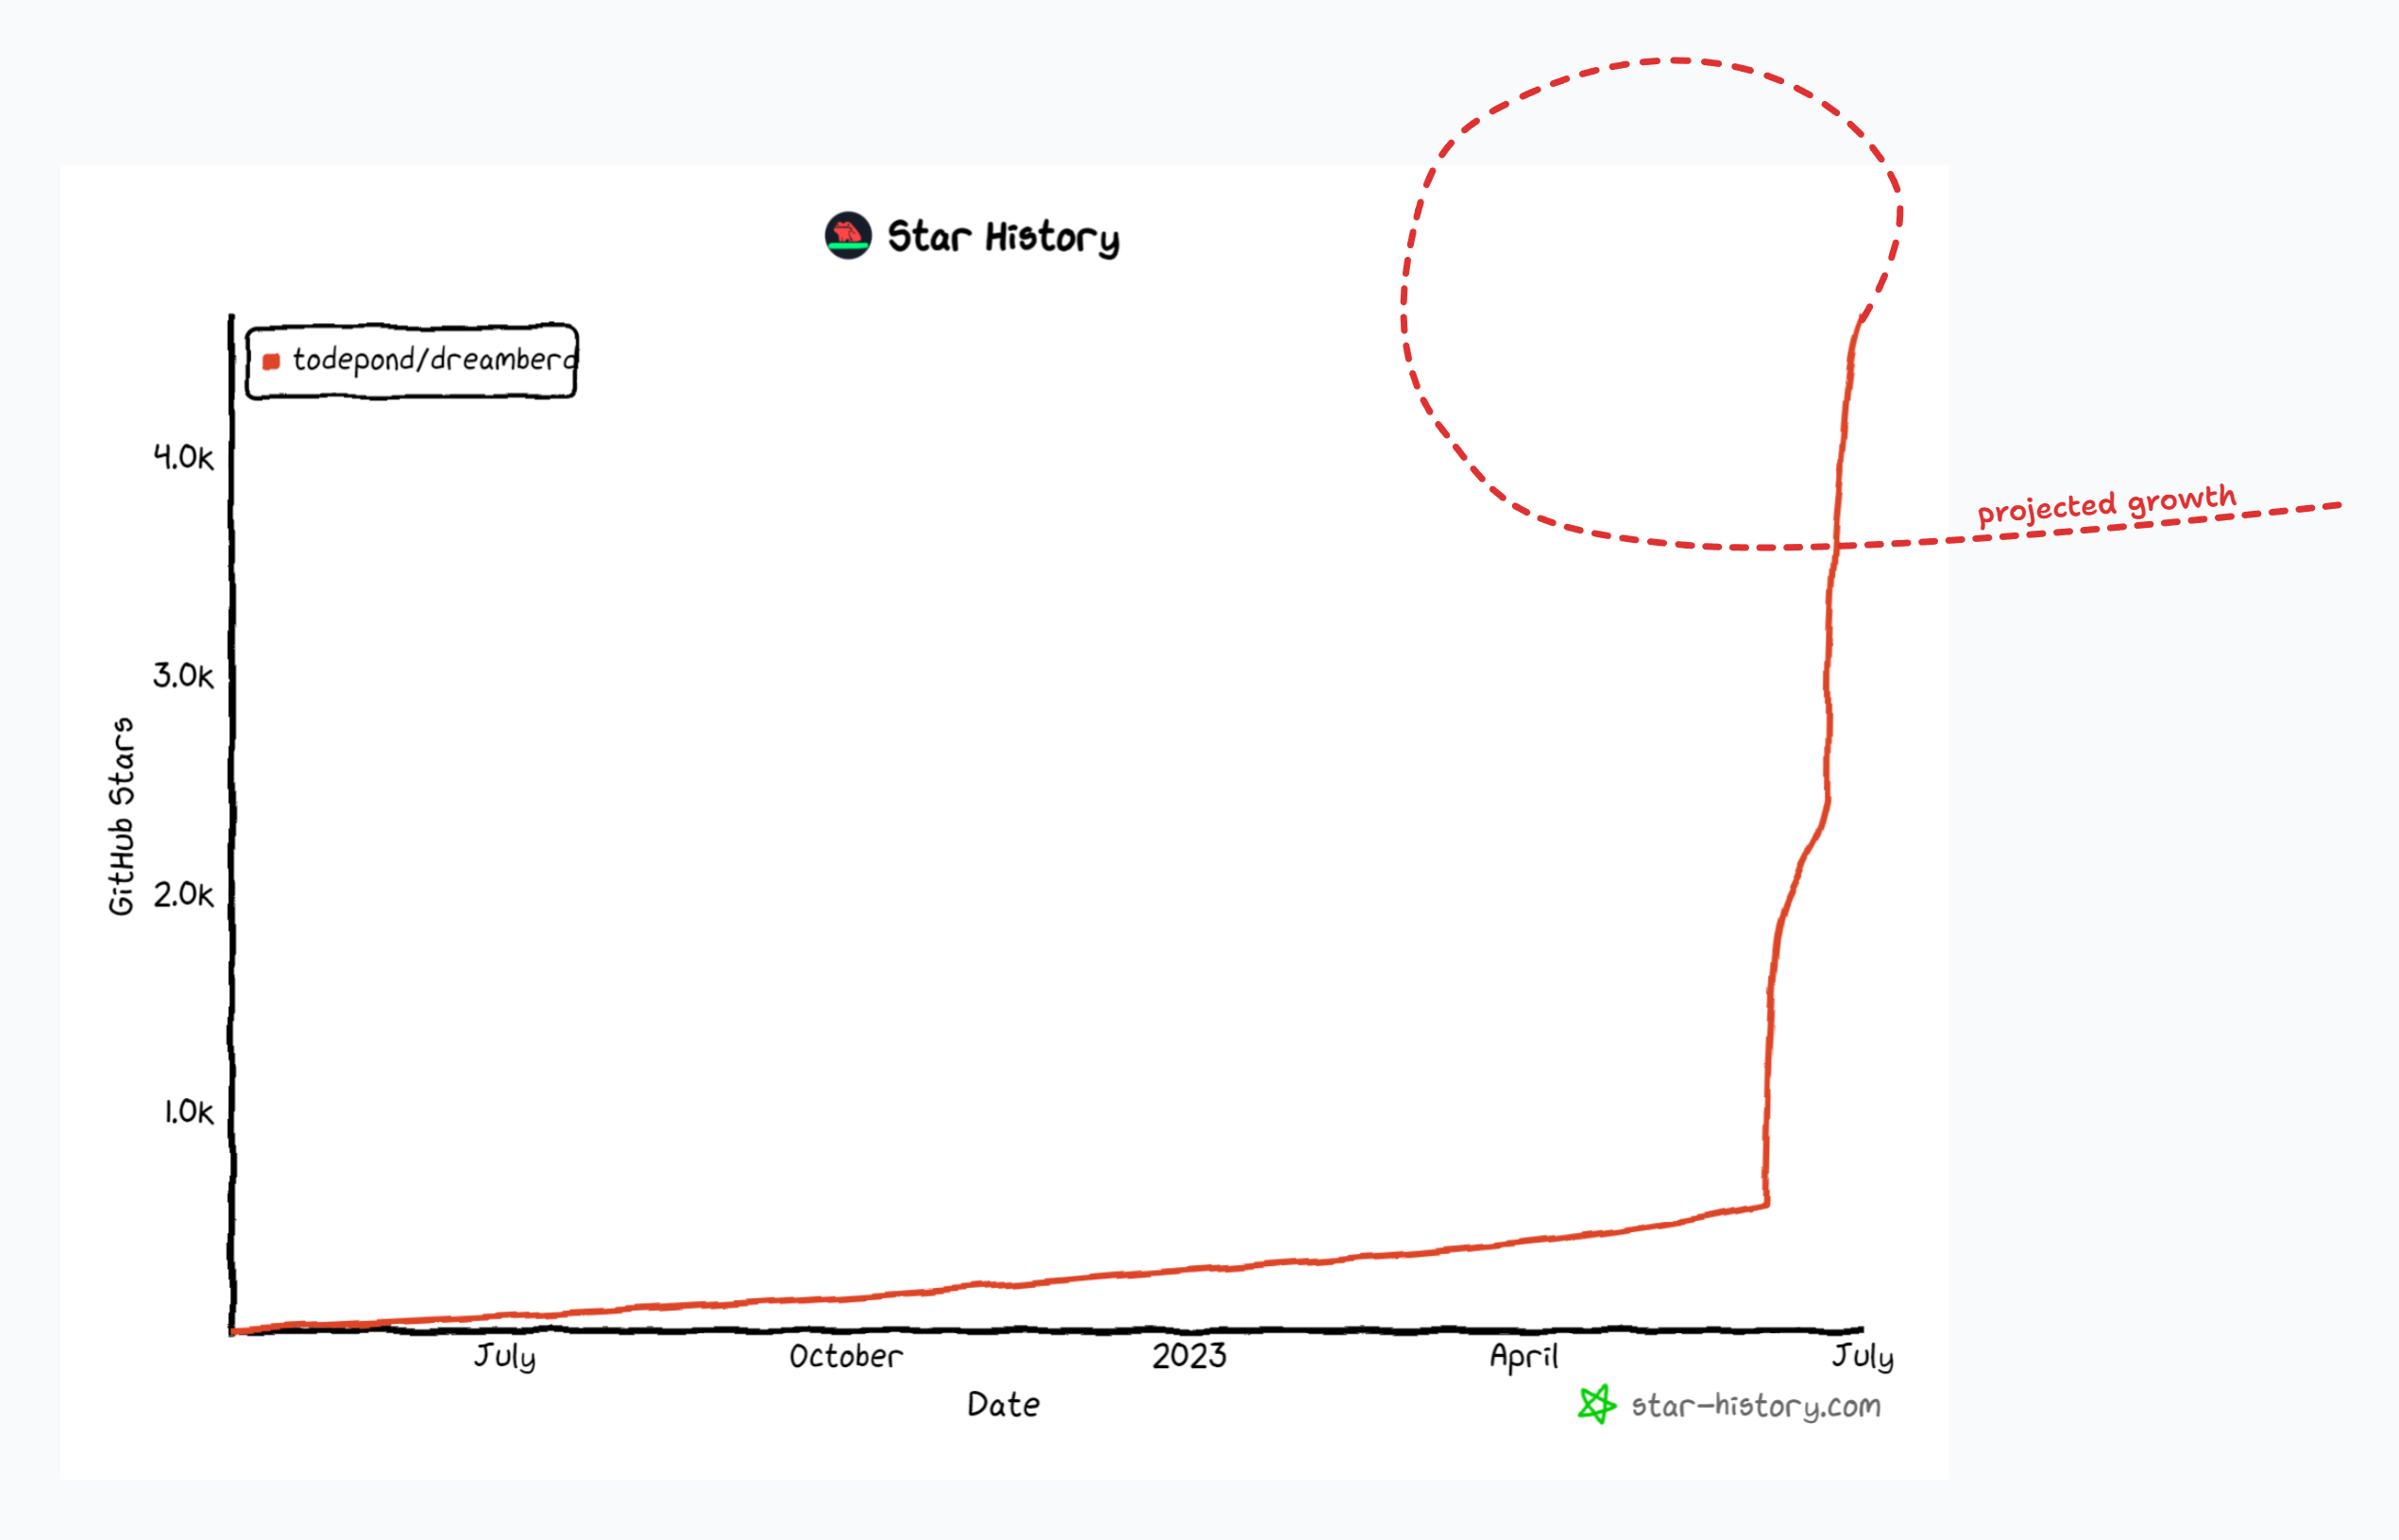Click the Date axis title
This screenshot has height=1540, width=2399.
point(1003,1405)
